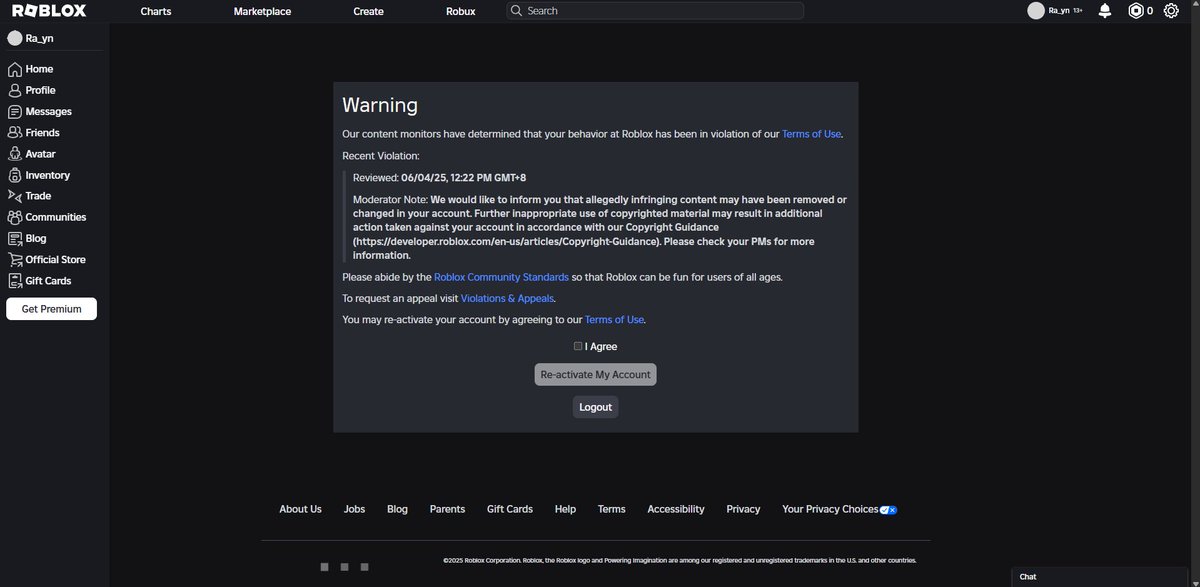Click the Friends icon in sidebar
This screenshot has width=1200, height=587.
[15, 133]
